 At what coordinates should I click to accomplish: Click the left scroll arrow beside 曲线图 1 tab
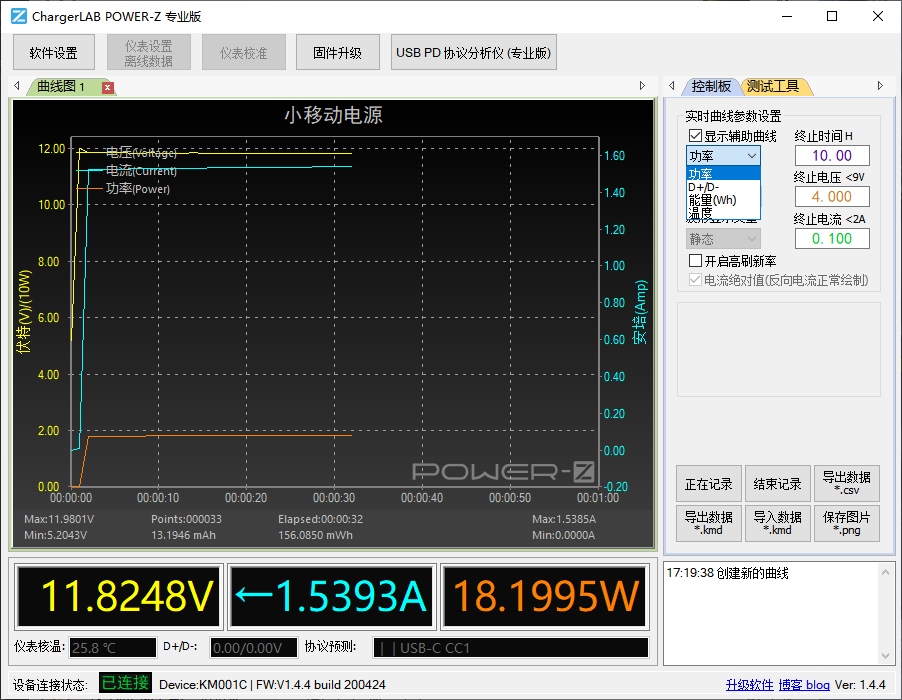tap(16, 86)
